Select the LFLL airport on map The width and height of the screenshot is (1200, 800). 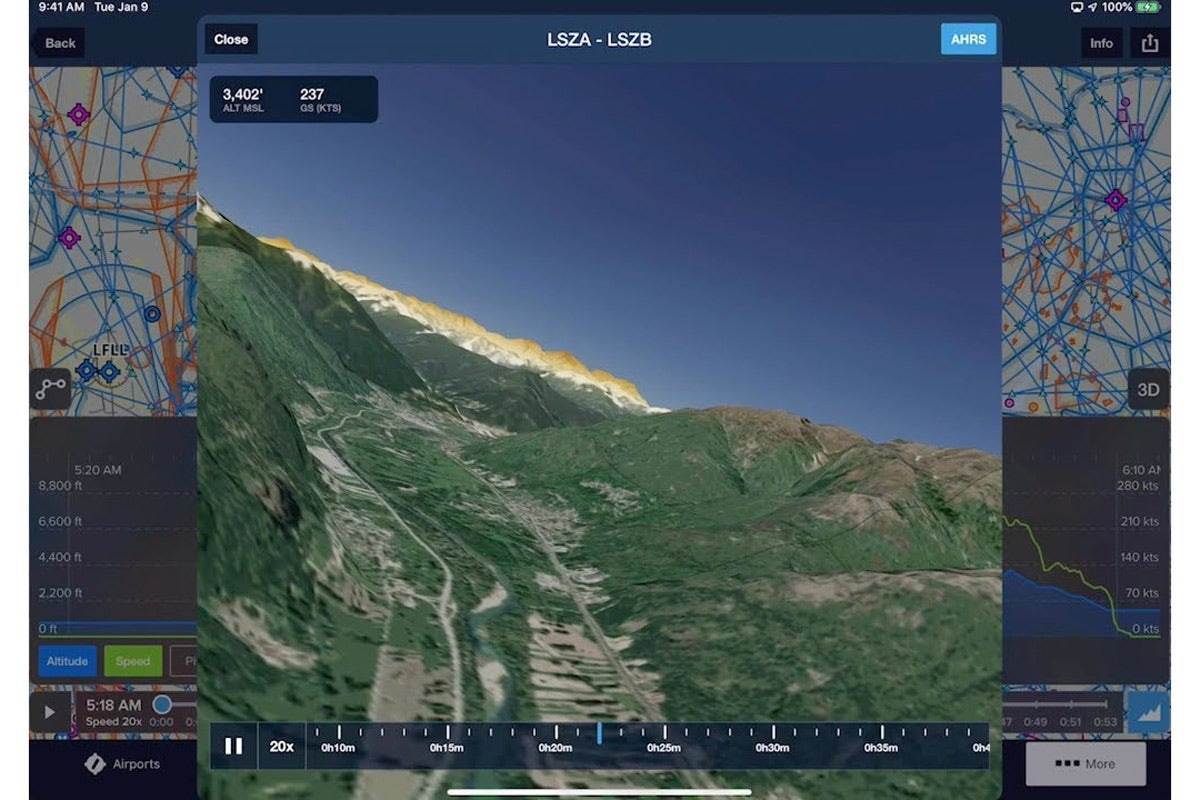(109, 349)
